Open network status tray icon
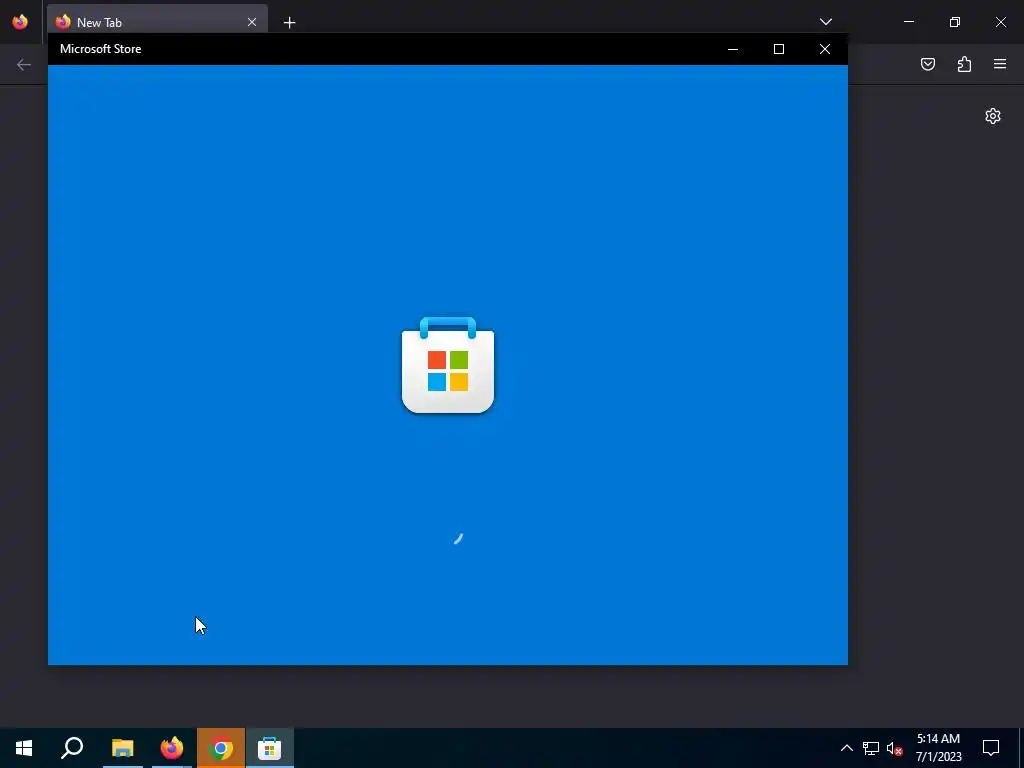Image resolution: width=1024 pixels, height=768 pixels. click(x=871, y=748)
